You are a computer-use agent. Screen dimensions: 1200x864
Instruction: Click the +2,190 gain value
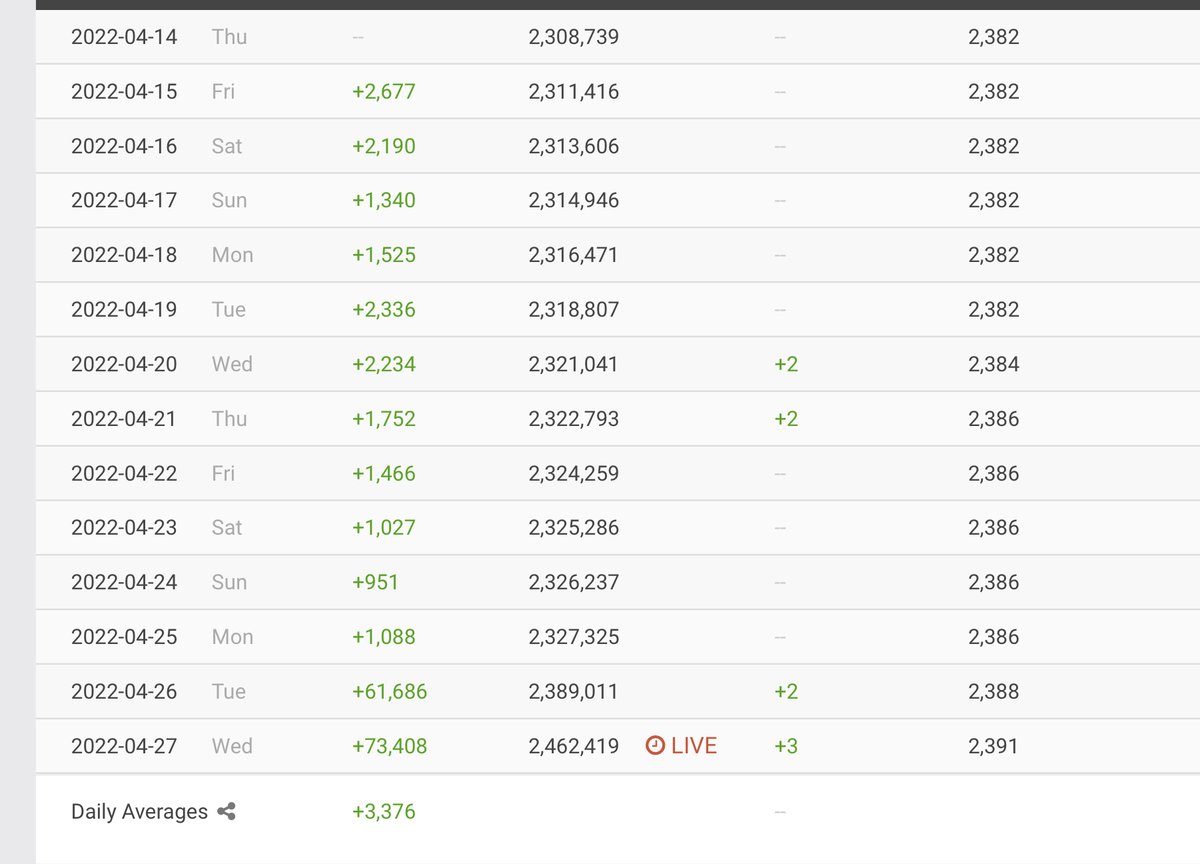pyautogui.click(x=384, y=146)
